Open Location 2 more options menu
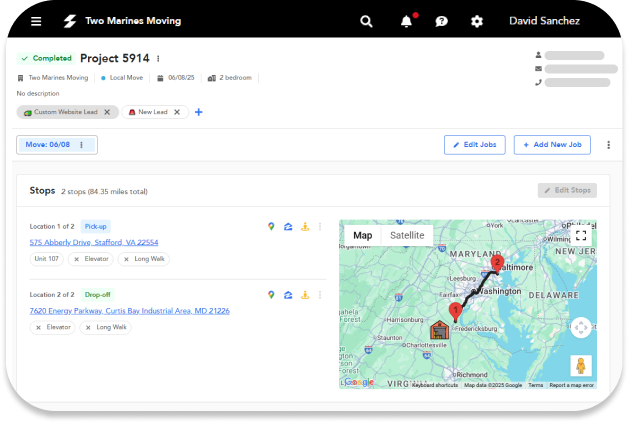Image resolution: width=629 pixels, height=423 pixels. [320, 295]
